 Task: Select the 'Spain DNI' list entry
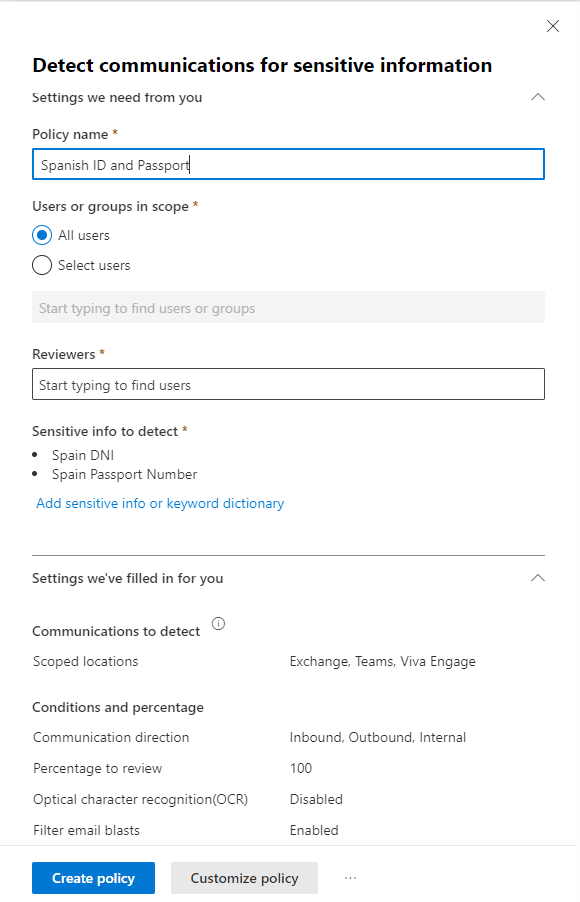(83, 455)
